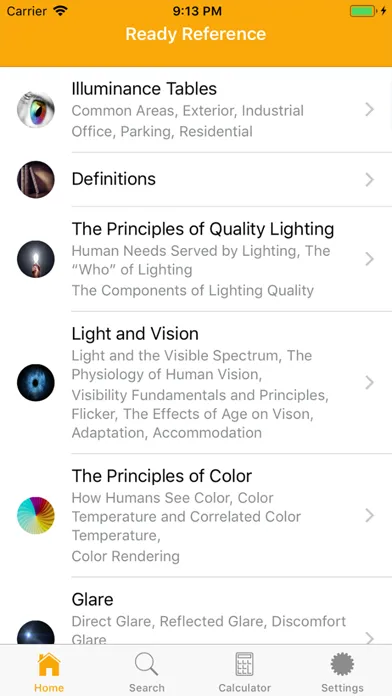
Task: Open The Principles of Quality Lighting title
Action: click(203, 229)
